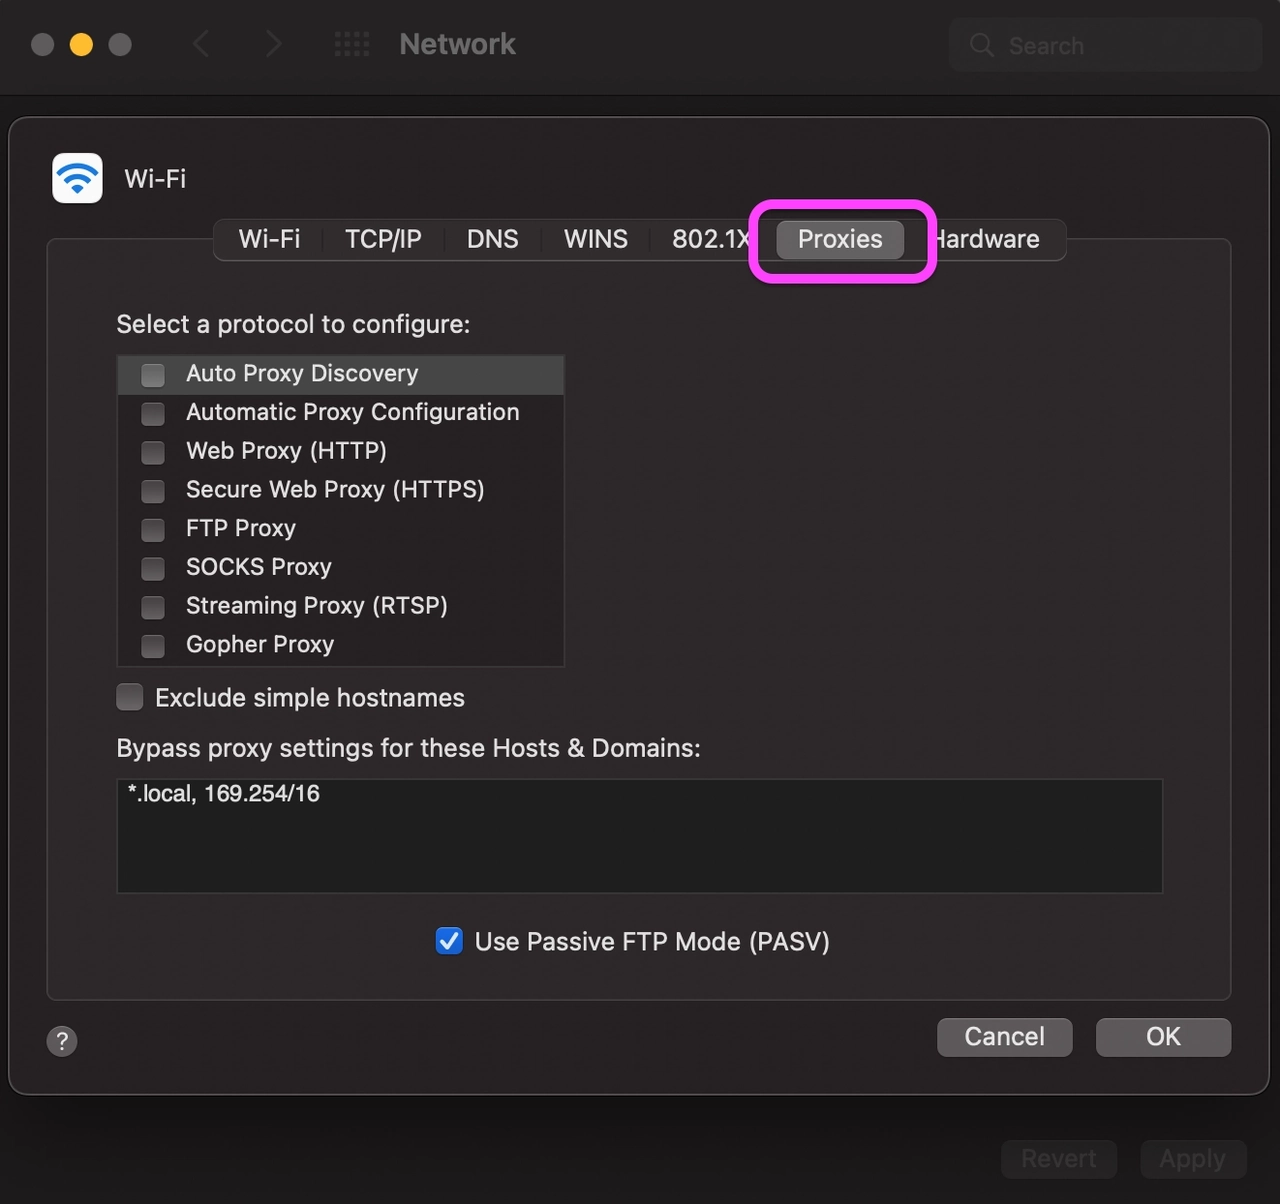Cancel the proxy settings changes
The image size is (1280, 1204).
coord(1004,1037)
